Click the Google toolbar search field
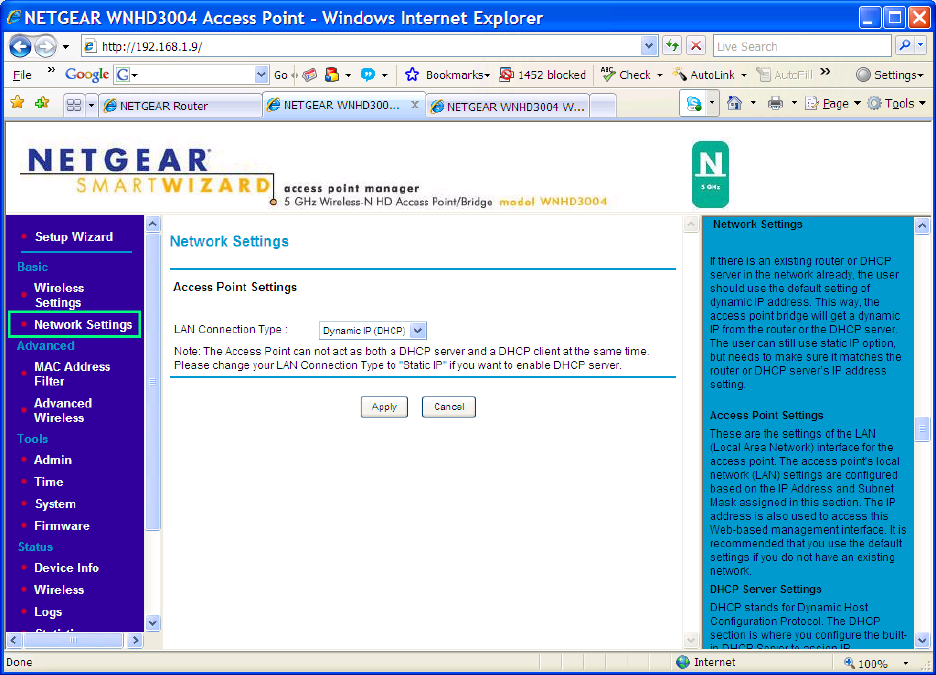Image resolution: width=936 pixels, height=675 pixels. coord(191,75)
